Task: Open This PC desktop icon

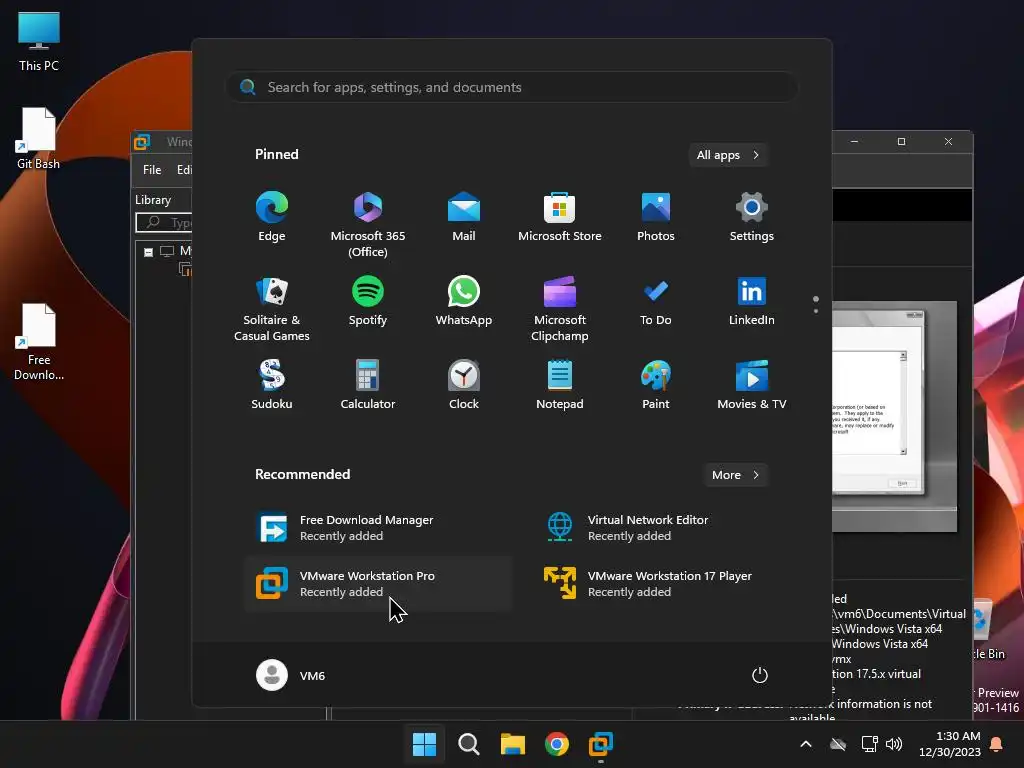Action: coord(39,42)
